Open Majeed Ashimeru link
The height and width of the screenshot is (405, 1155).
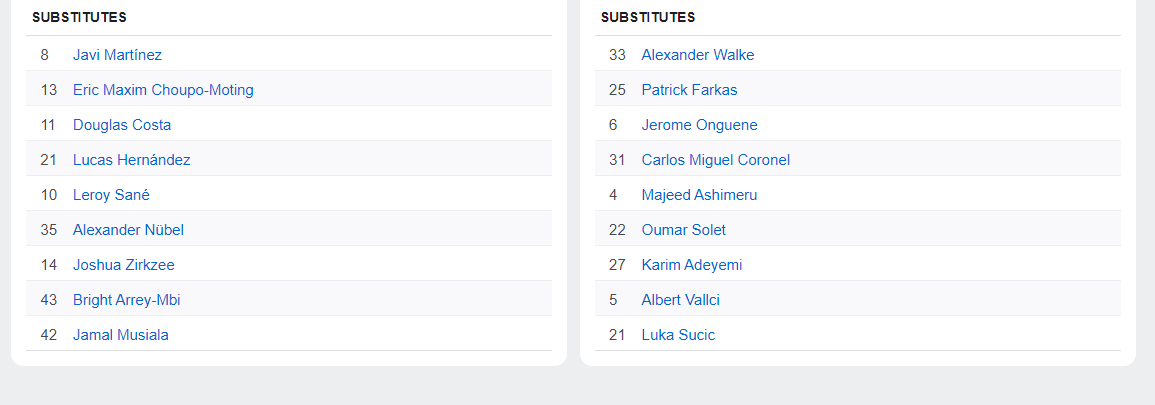(699, 195)
